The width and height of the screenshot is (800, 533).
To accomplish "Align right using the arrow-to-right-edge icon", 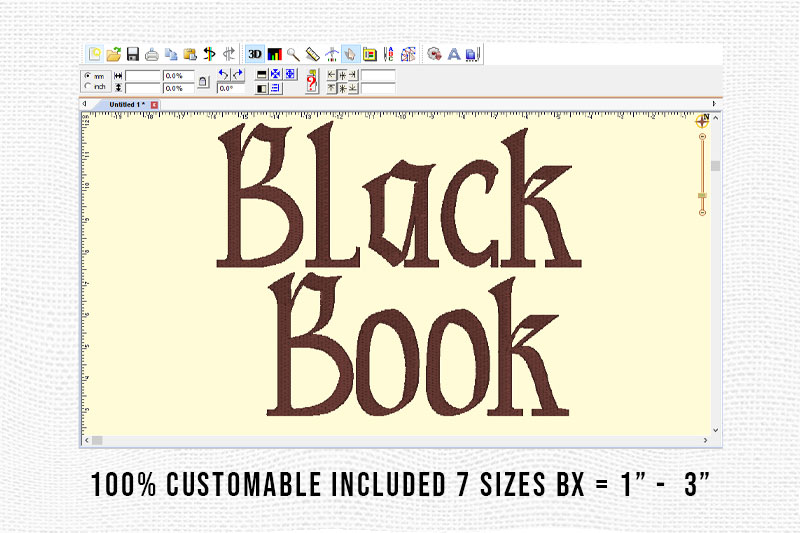I will pos(353,75).
